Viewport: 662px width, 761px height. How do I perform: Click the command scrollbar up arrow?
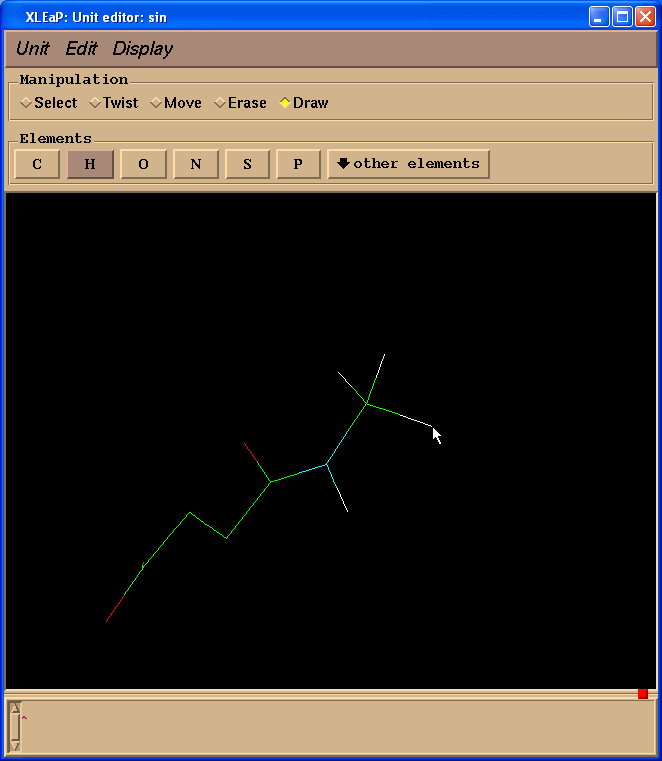click(x=15, y=708)
